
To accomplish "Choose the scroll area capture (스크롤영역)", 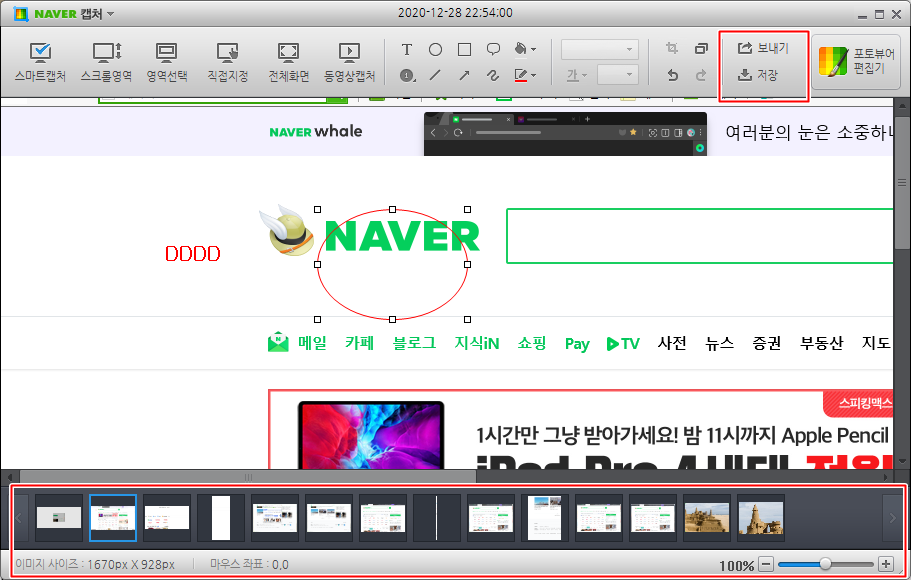I will (106, 62).
